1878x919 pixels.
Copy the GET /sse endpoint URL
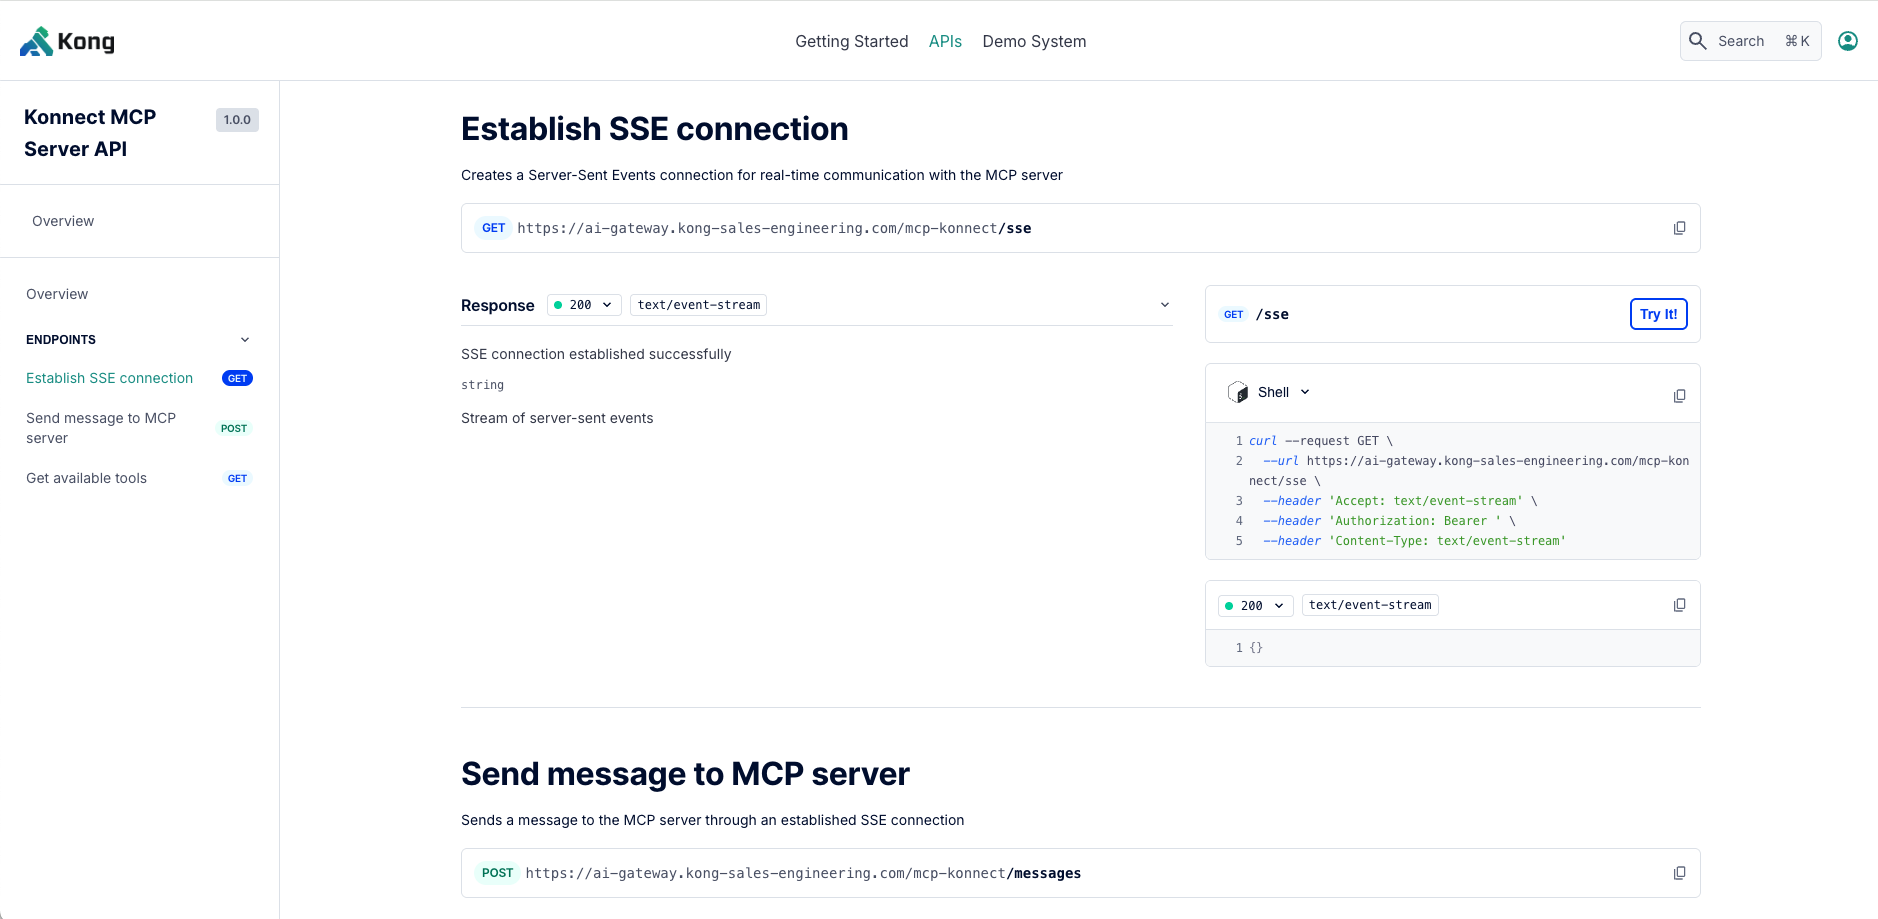point(1679,228)
